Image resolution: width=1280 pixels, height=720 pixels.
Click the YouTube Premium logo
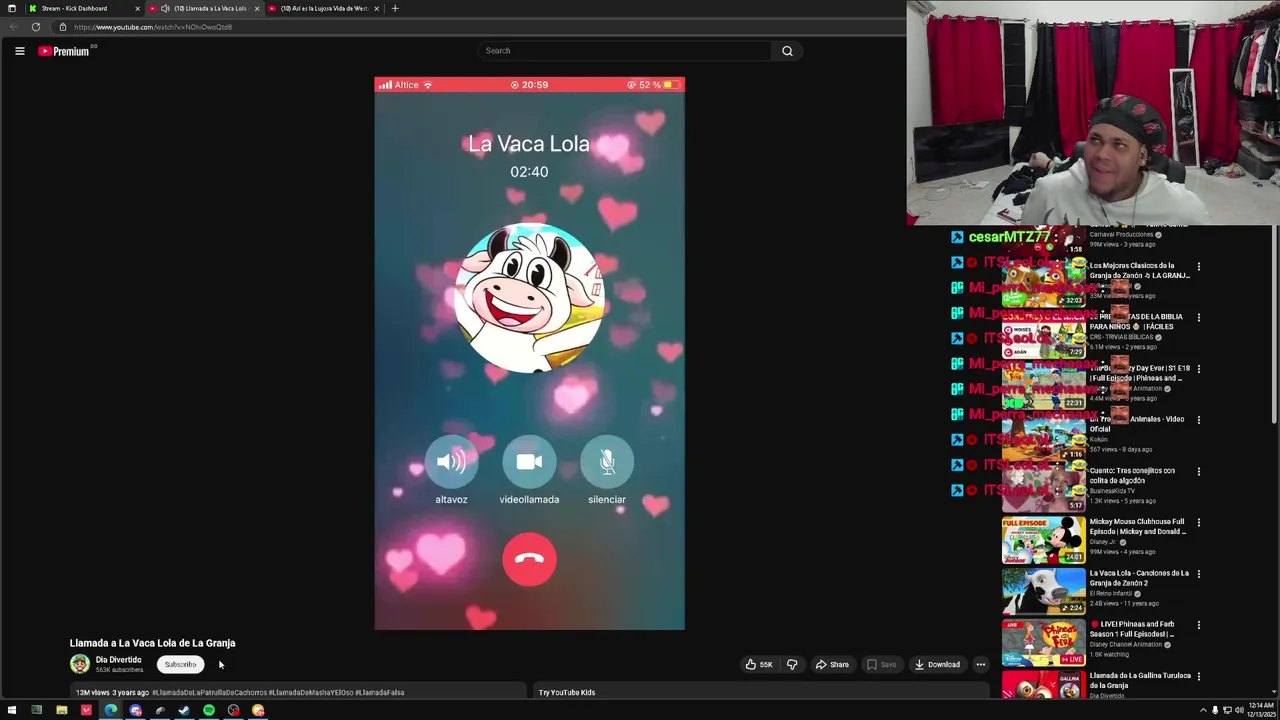click(x=64, y=51)
